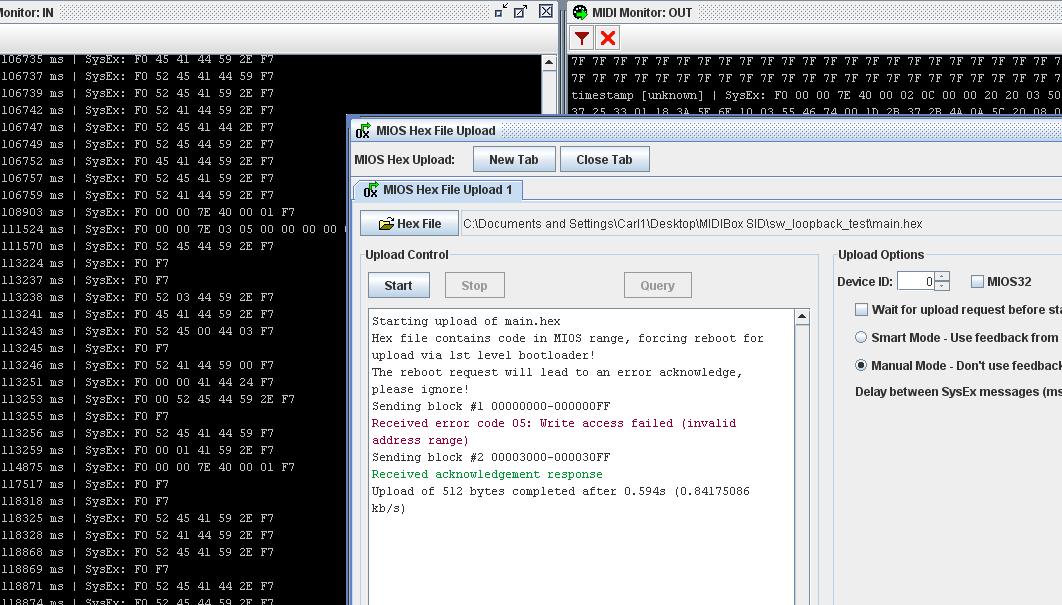Start the hex file upload
Image resolution: width=1062 pixels, height=605 pixels.
point(398,286)
